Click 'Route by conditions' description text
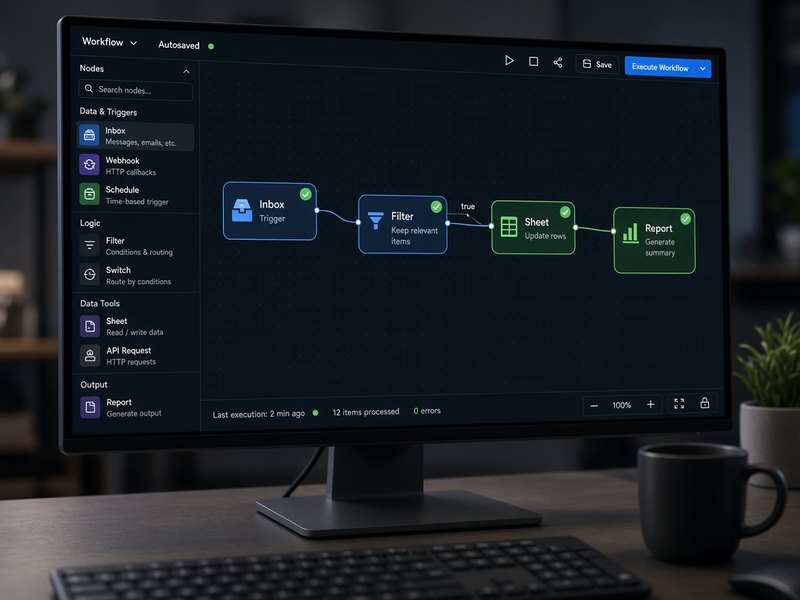Viewport: 800px width, 600px height. coord(138,282)
